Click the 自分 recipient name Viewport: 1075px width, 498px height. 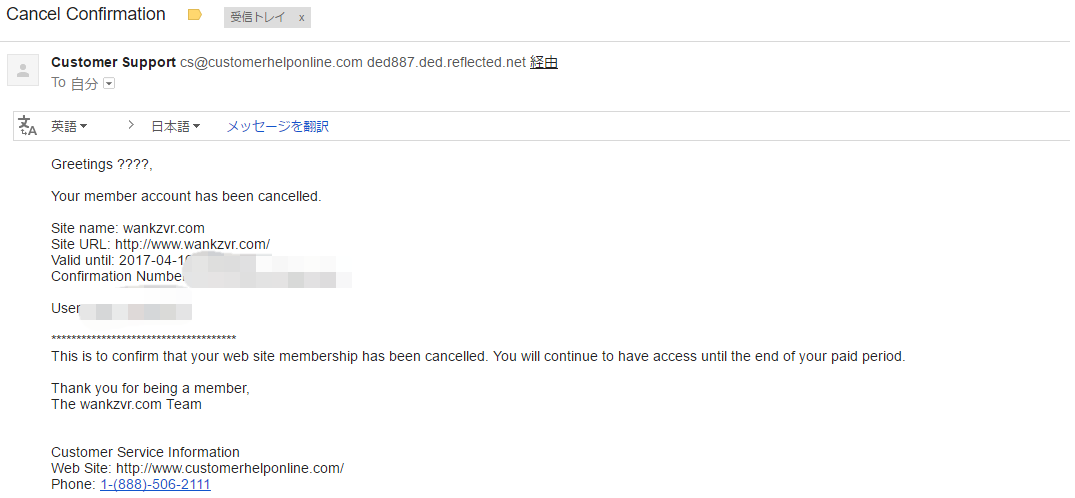click(x=84, y=84)
